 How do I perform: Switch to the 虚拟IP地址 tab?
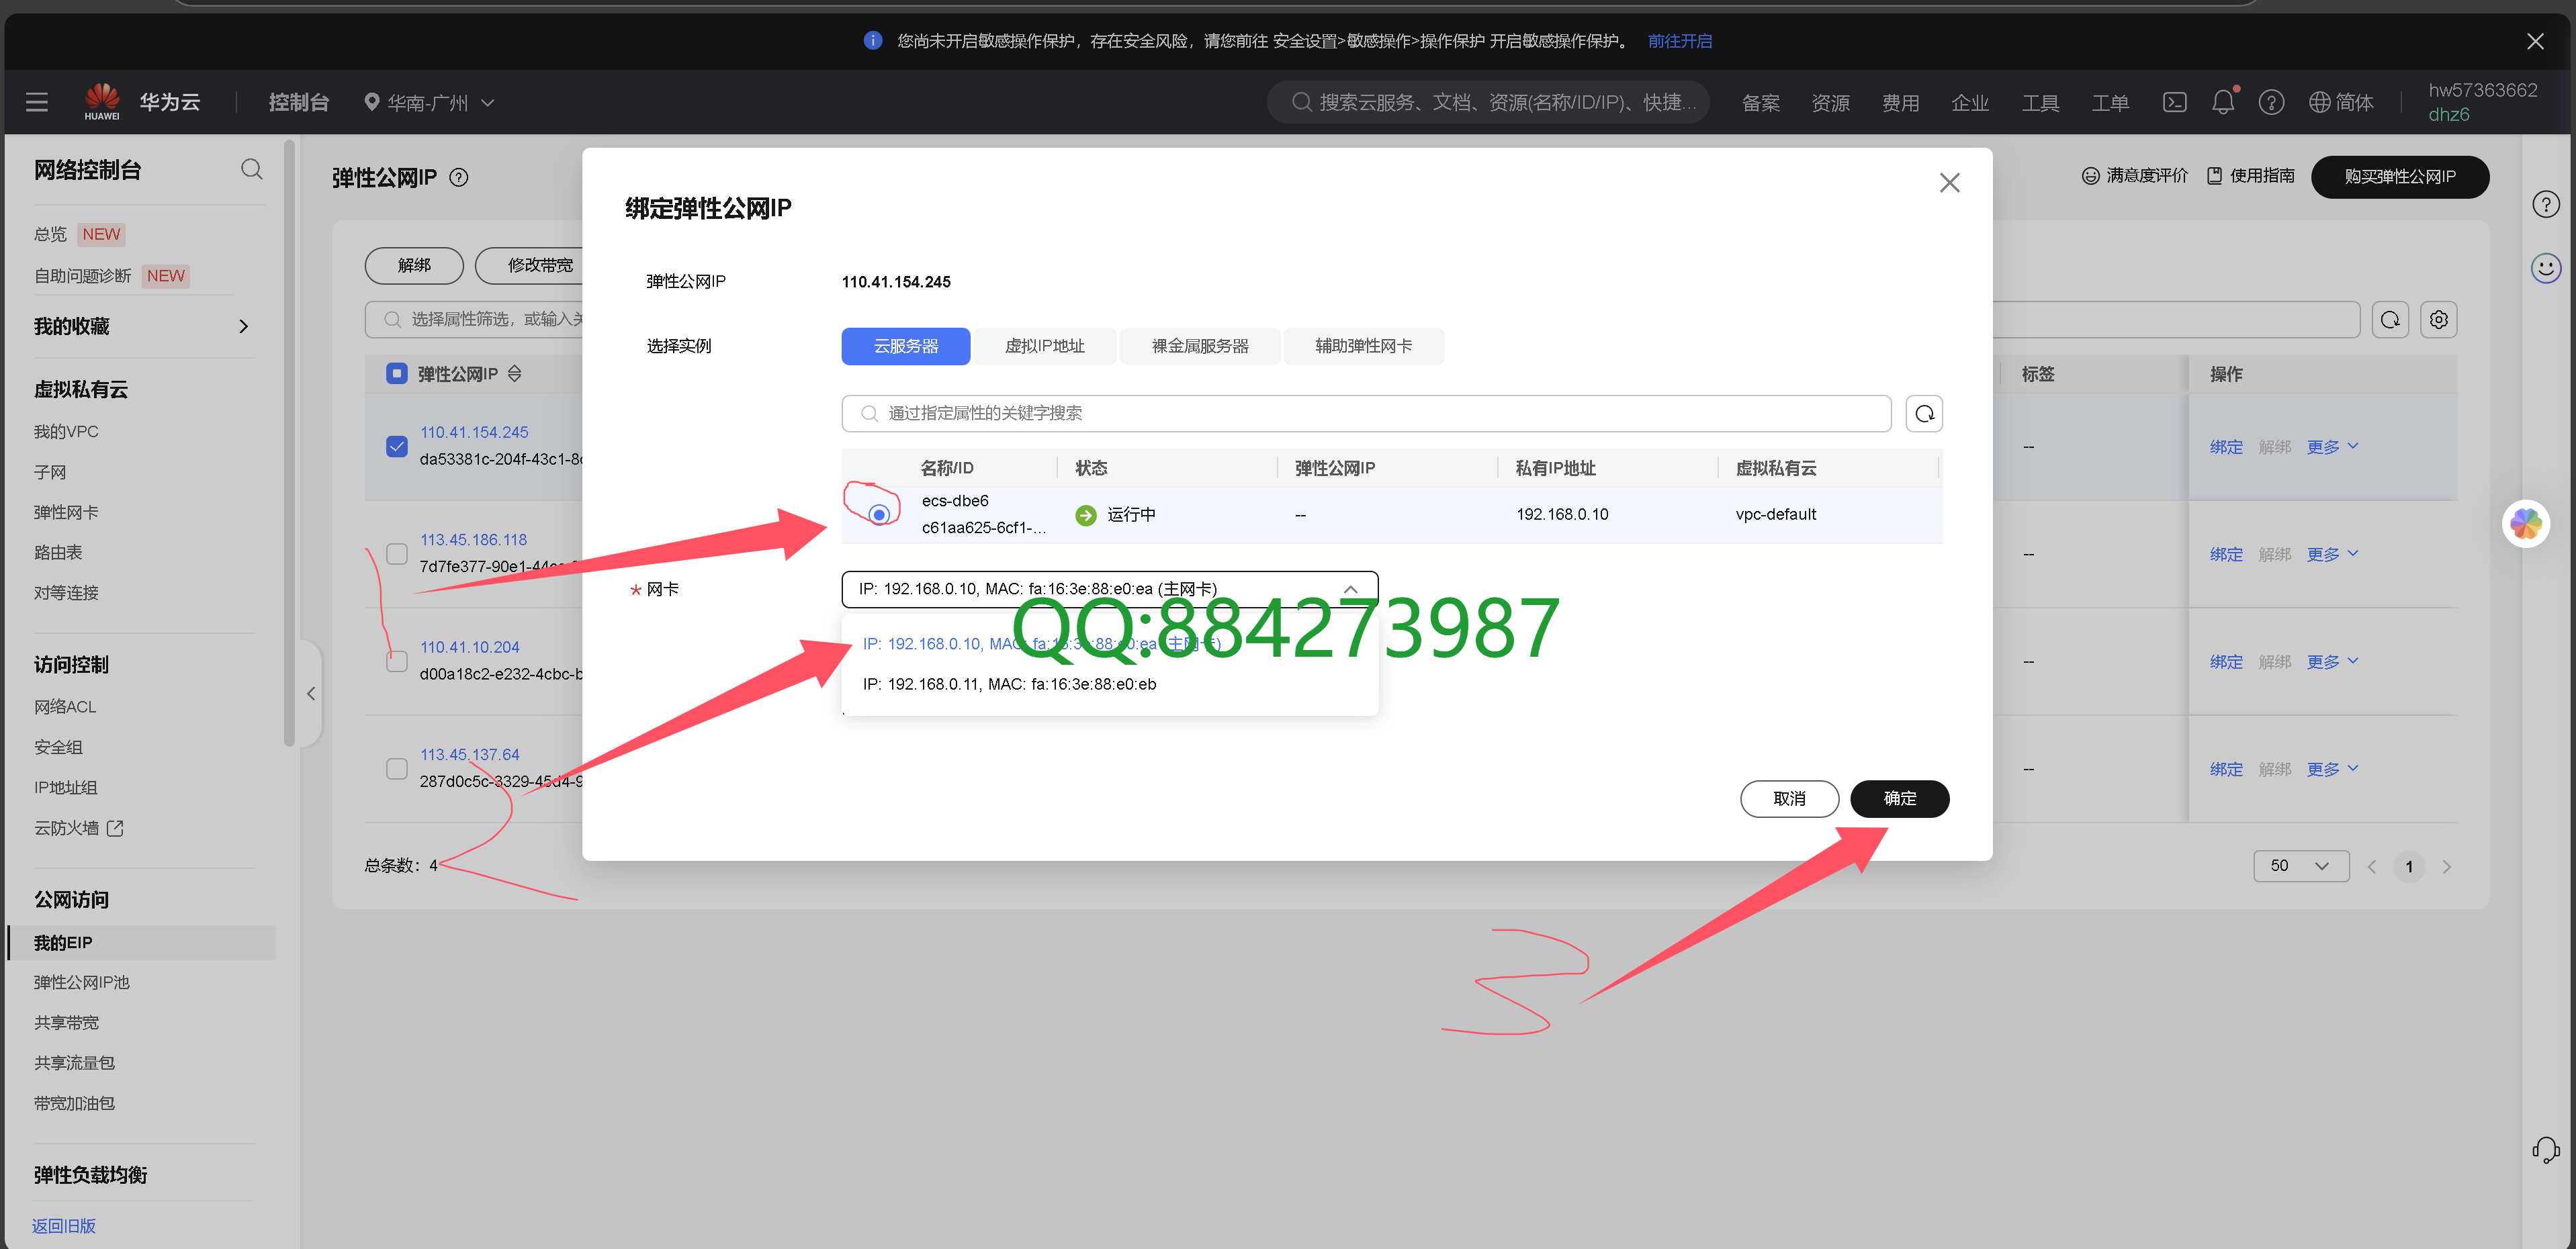point(1044,346)
